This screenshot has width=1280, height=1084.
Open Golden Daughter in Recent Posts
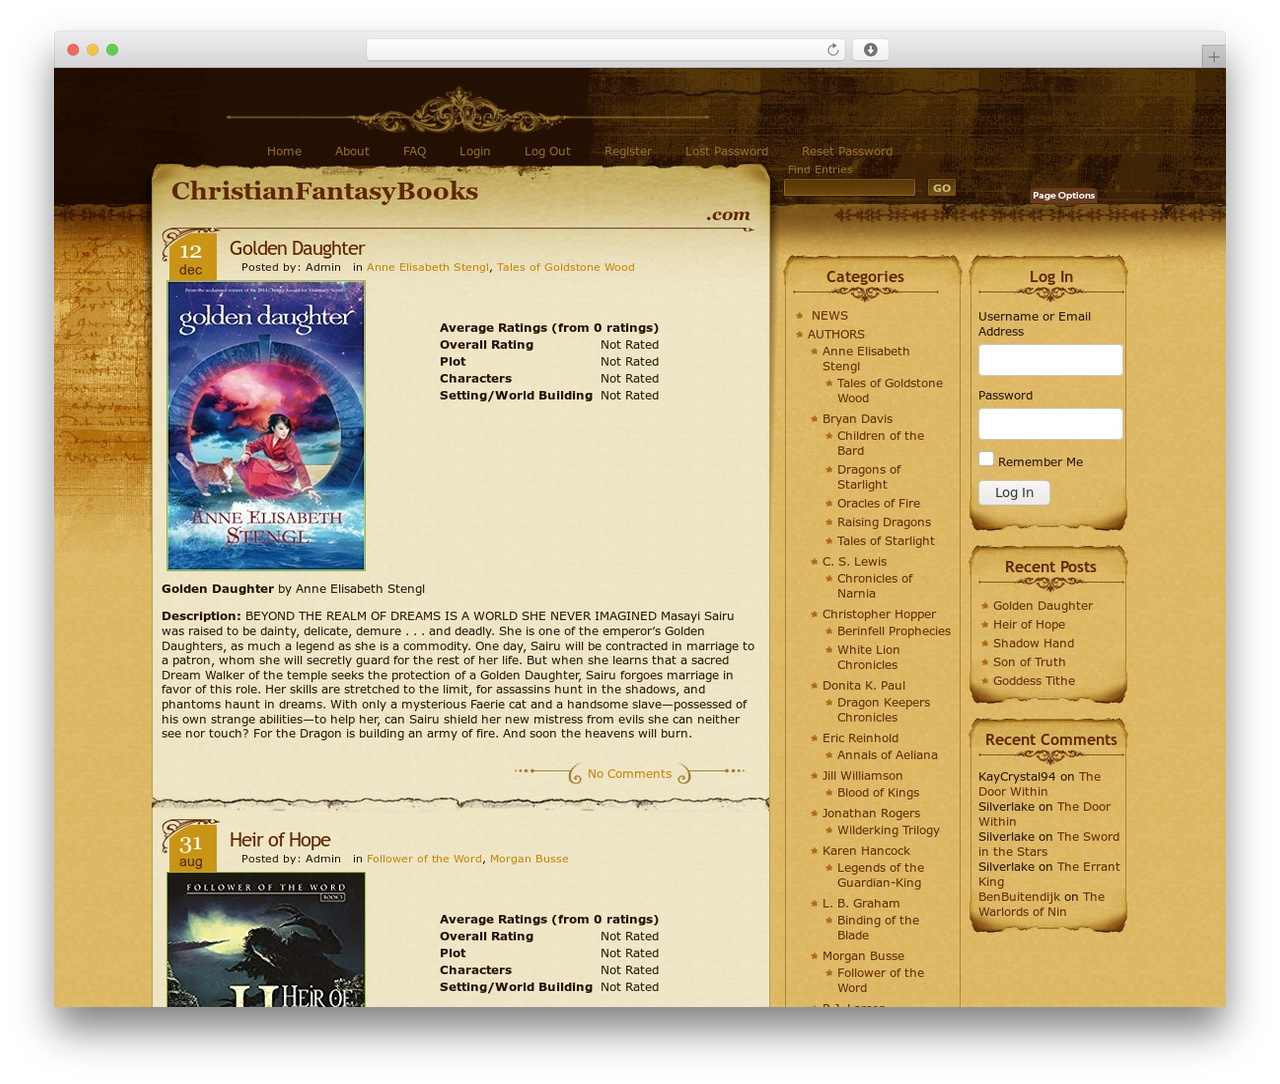(1042, 606)
